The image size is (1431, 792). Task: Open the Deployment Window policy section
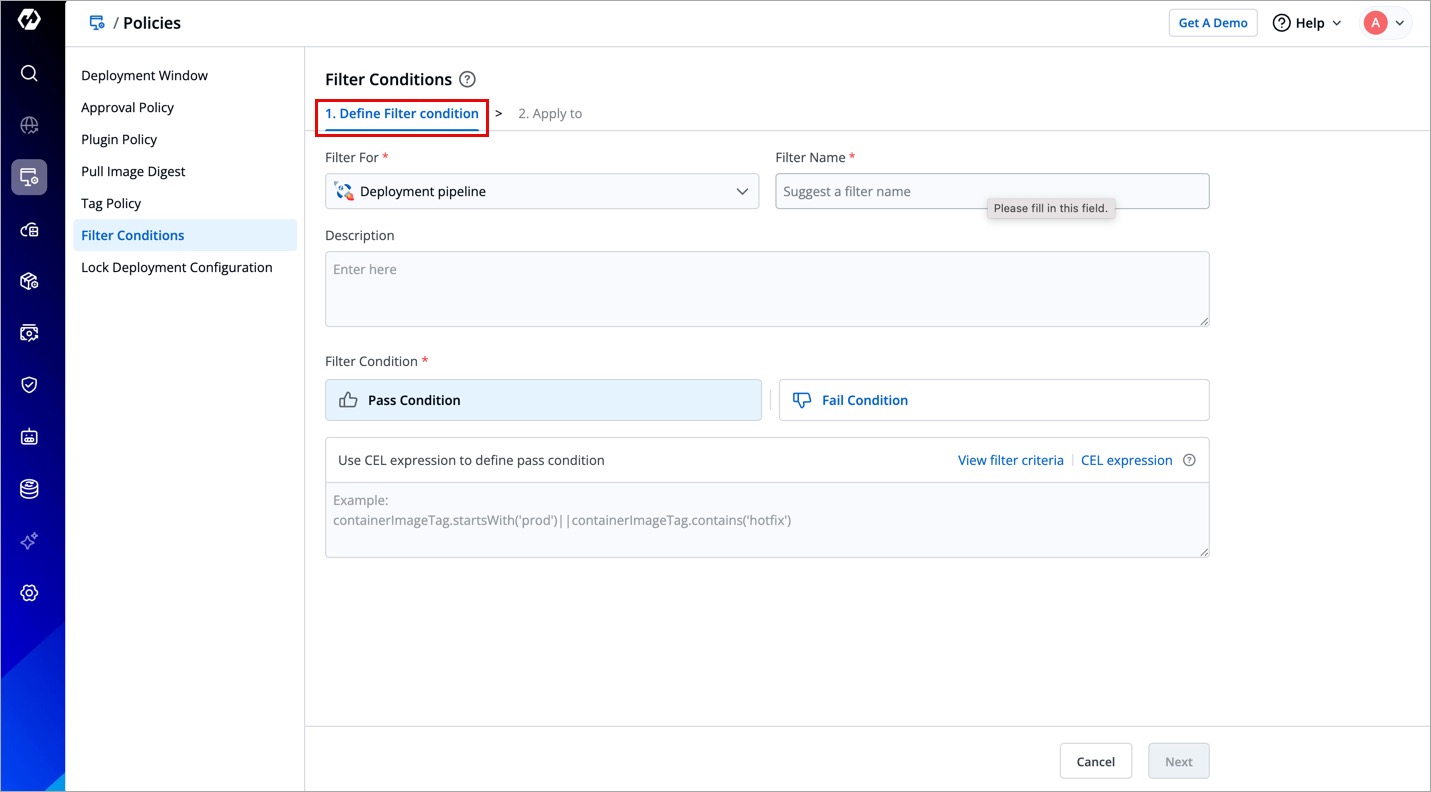click(x=145, y=76)
